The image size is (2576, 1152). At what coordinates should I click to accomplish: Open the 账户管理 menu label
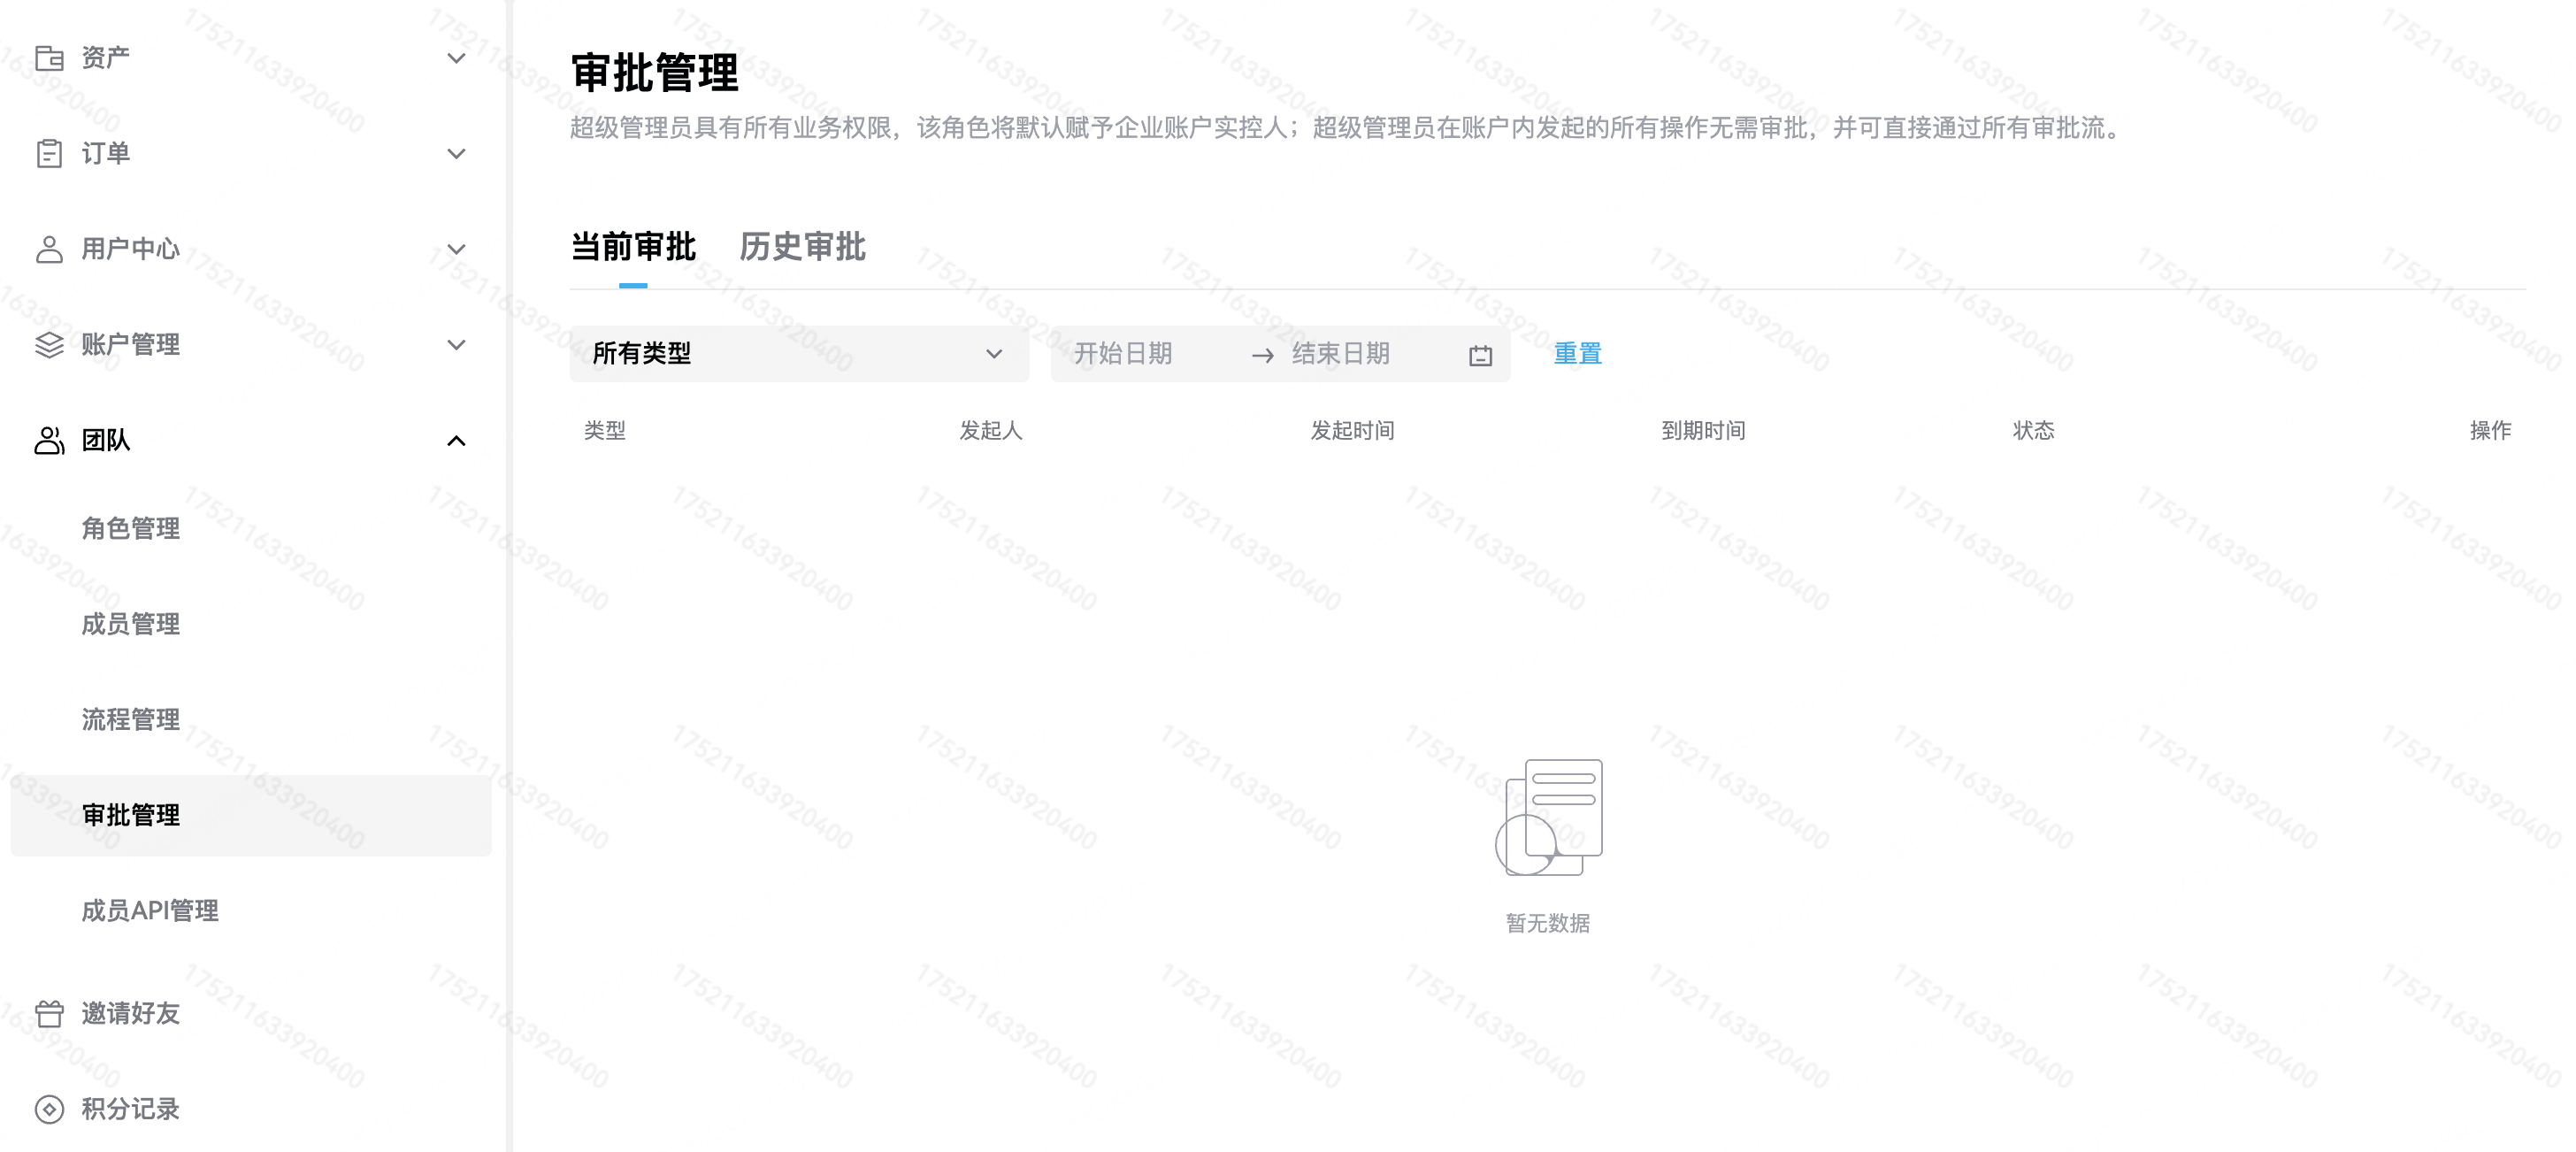[131, 345]
